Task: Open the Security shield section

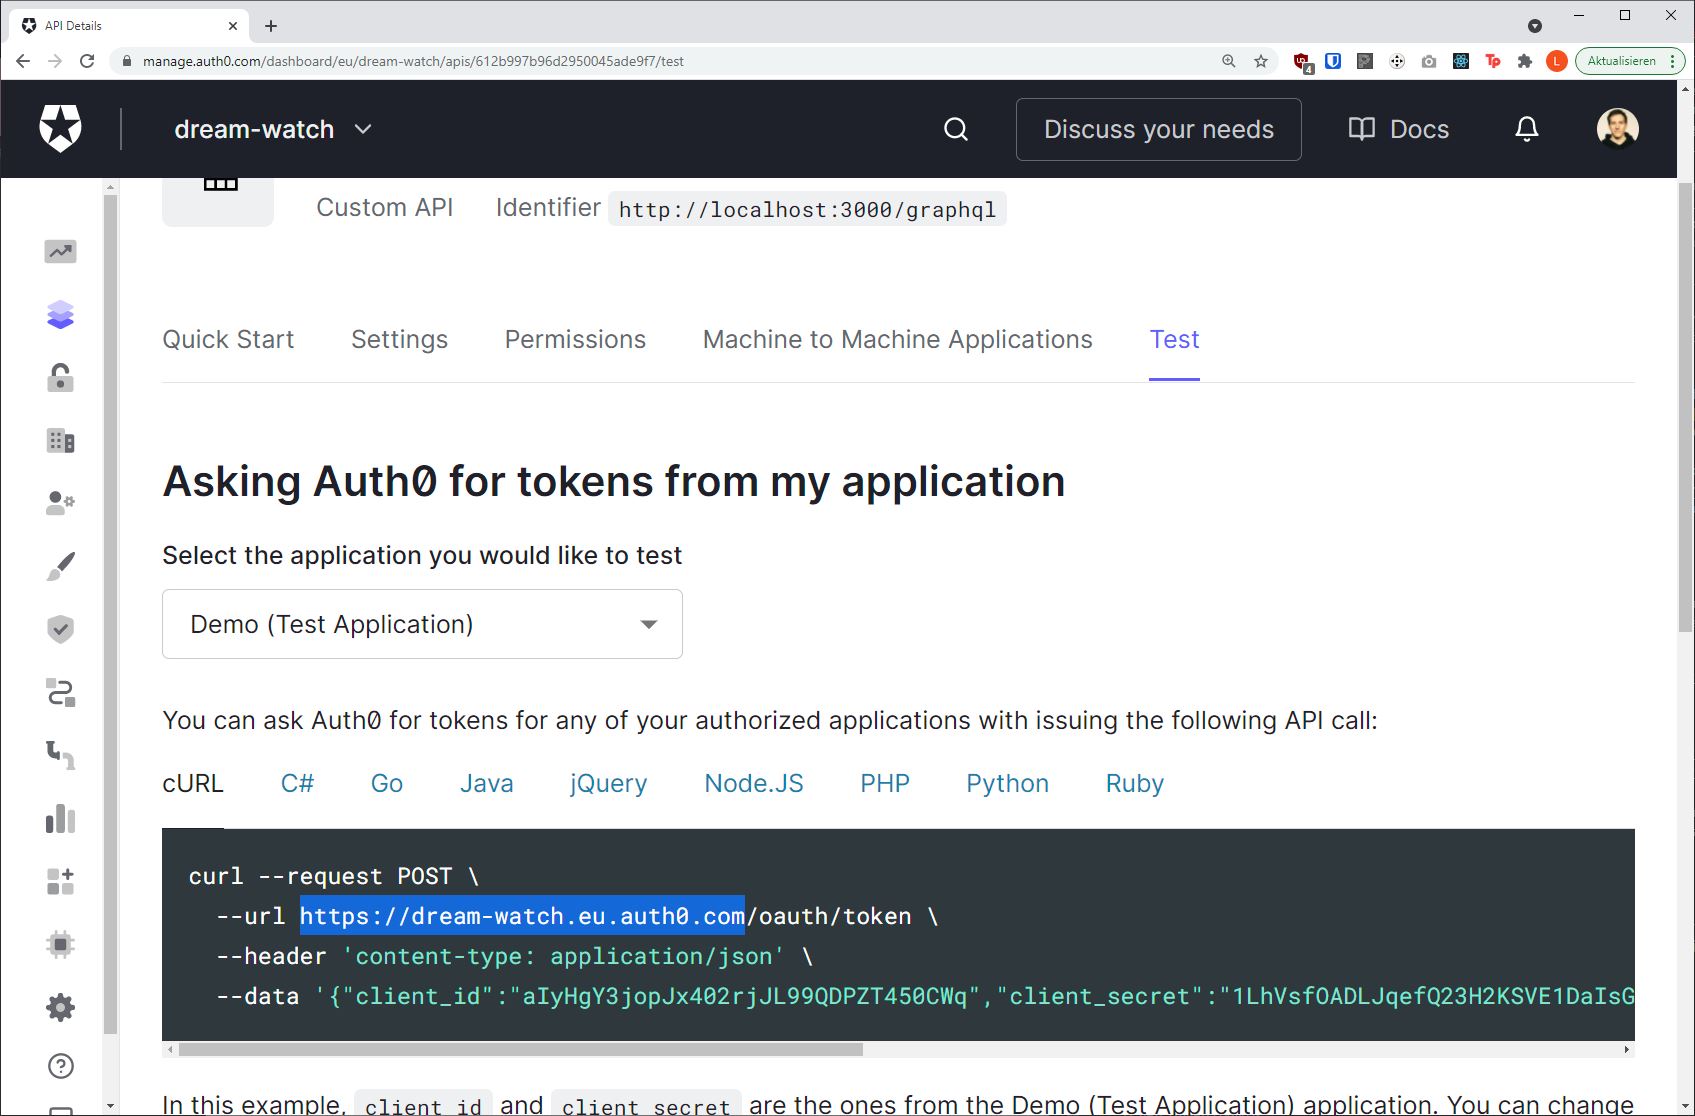Action: point(60,629)
